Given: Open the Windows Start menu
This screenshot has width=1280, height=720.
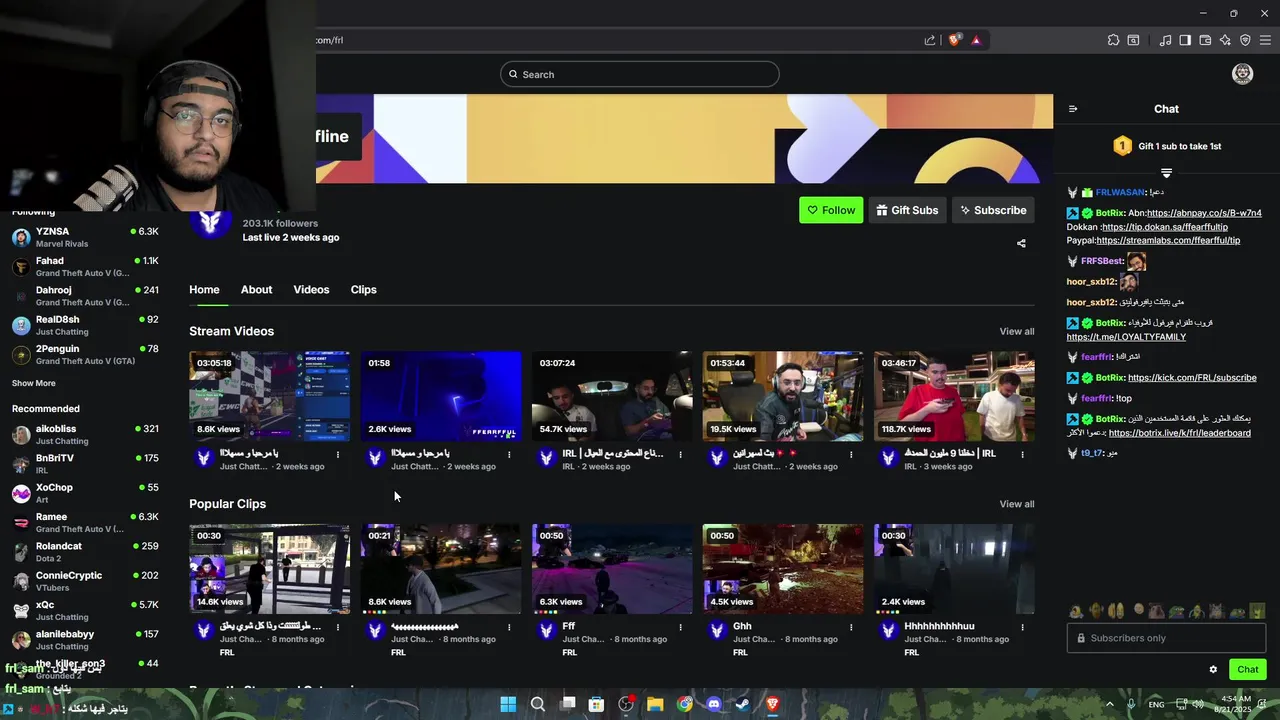Looking at the screenshot, I should tap(508, 704).
